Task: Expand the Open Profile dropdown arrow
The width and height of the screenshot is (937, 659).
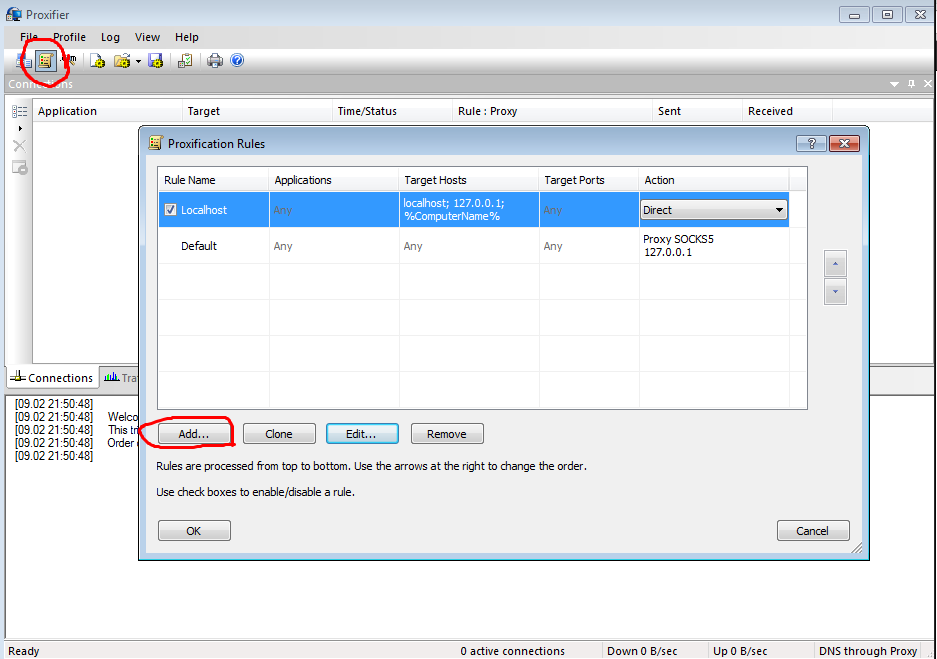Action: coord(138,61)
